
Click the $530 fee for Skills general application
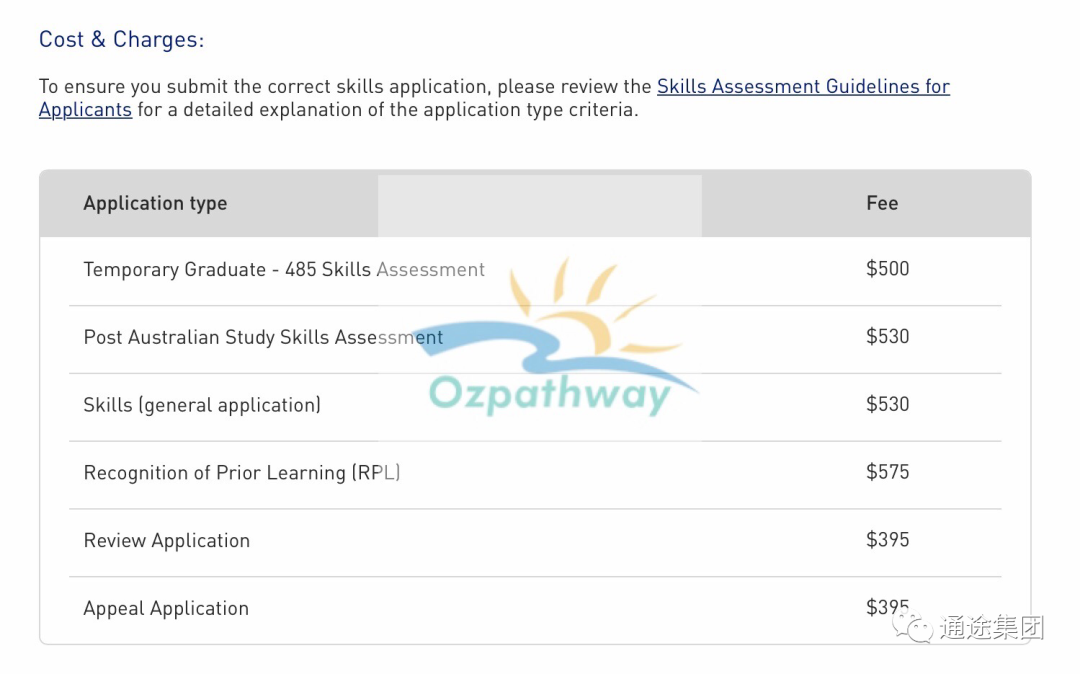887,404
